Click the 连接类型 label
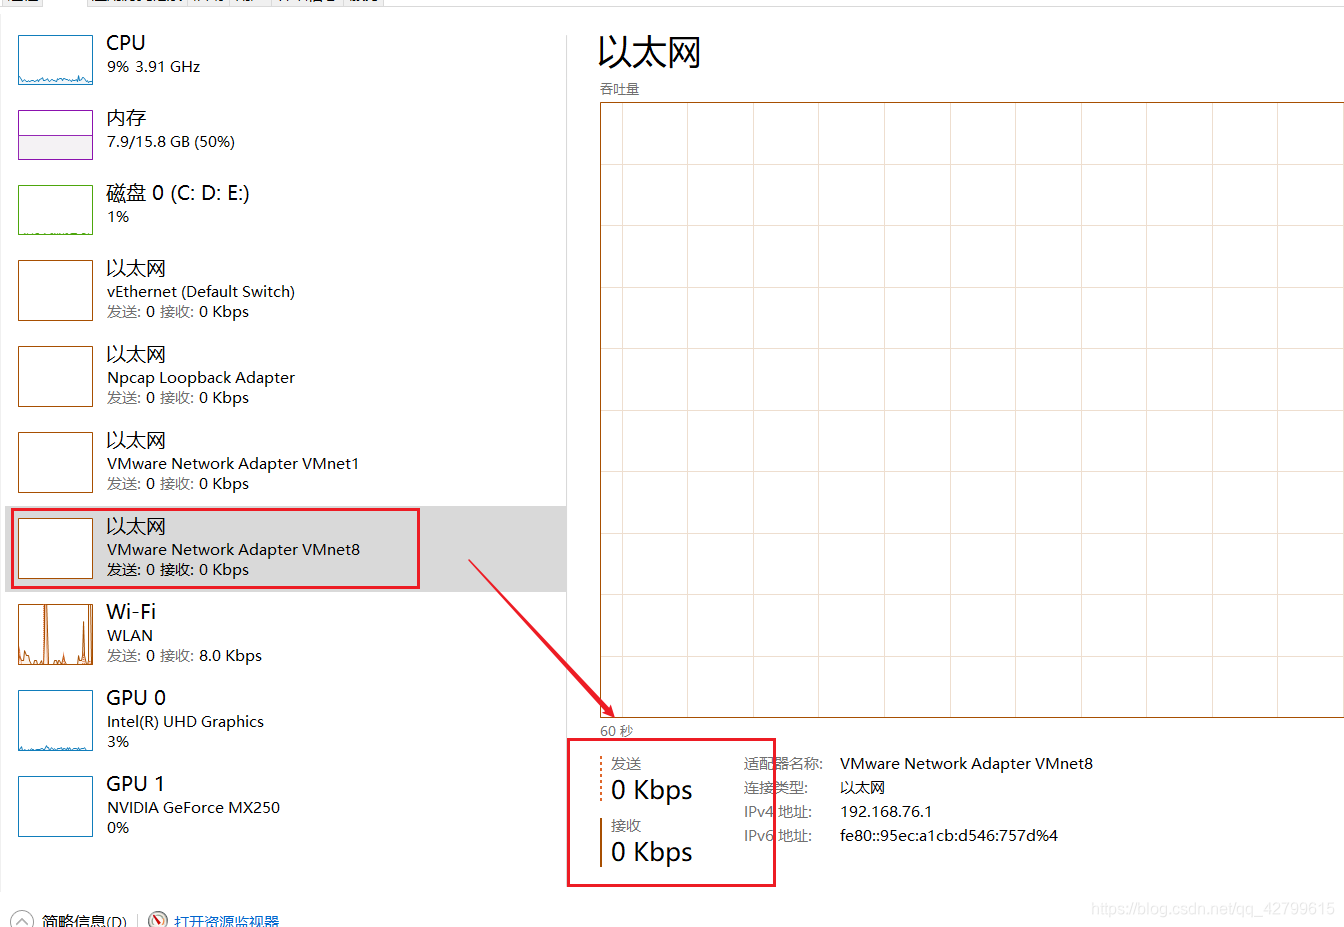 coord(776,787)
